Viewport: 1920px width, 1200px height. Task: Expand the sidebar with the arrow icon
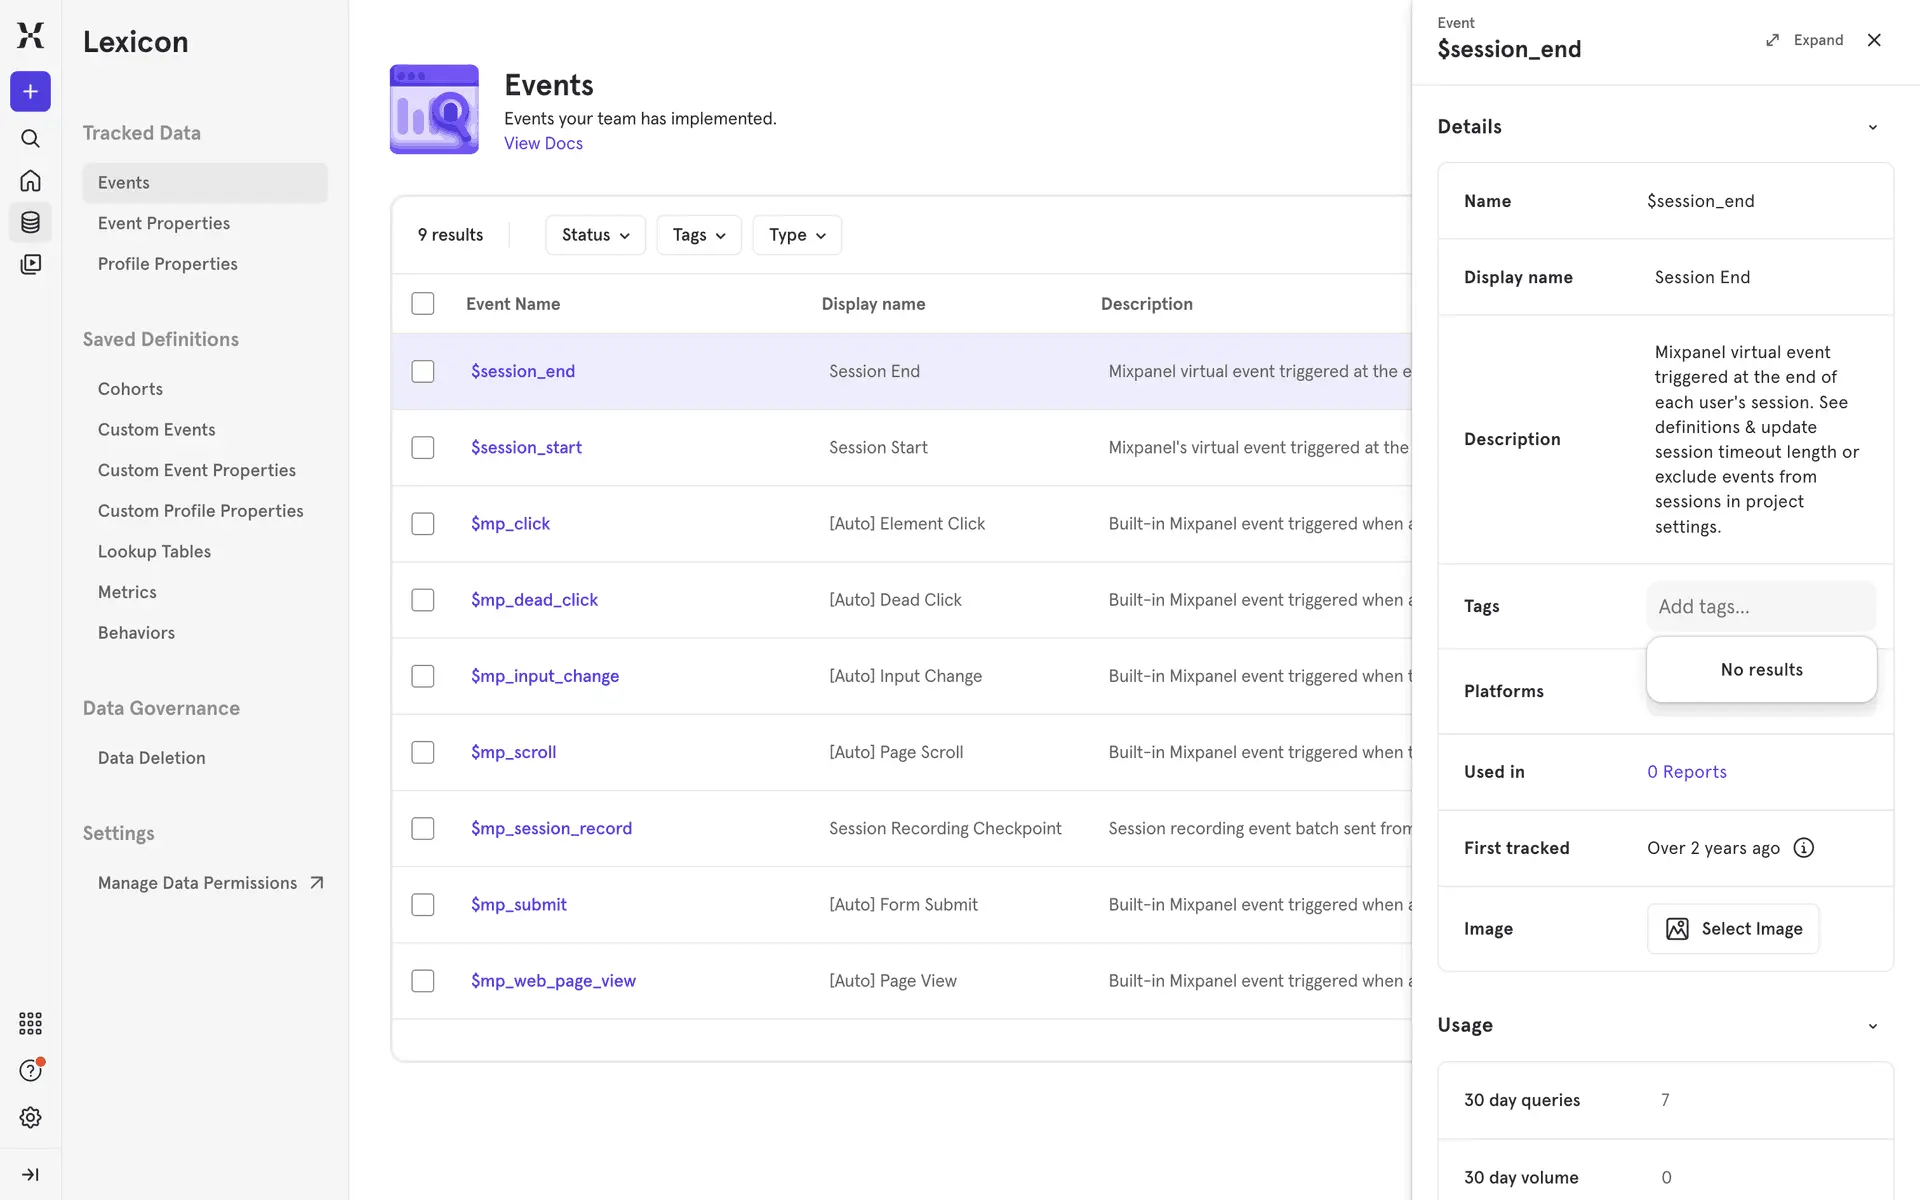click(x=30, y=1174)
